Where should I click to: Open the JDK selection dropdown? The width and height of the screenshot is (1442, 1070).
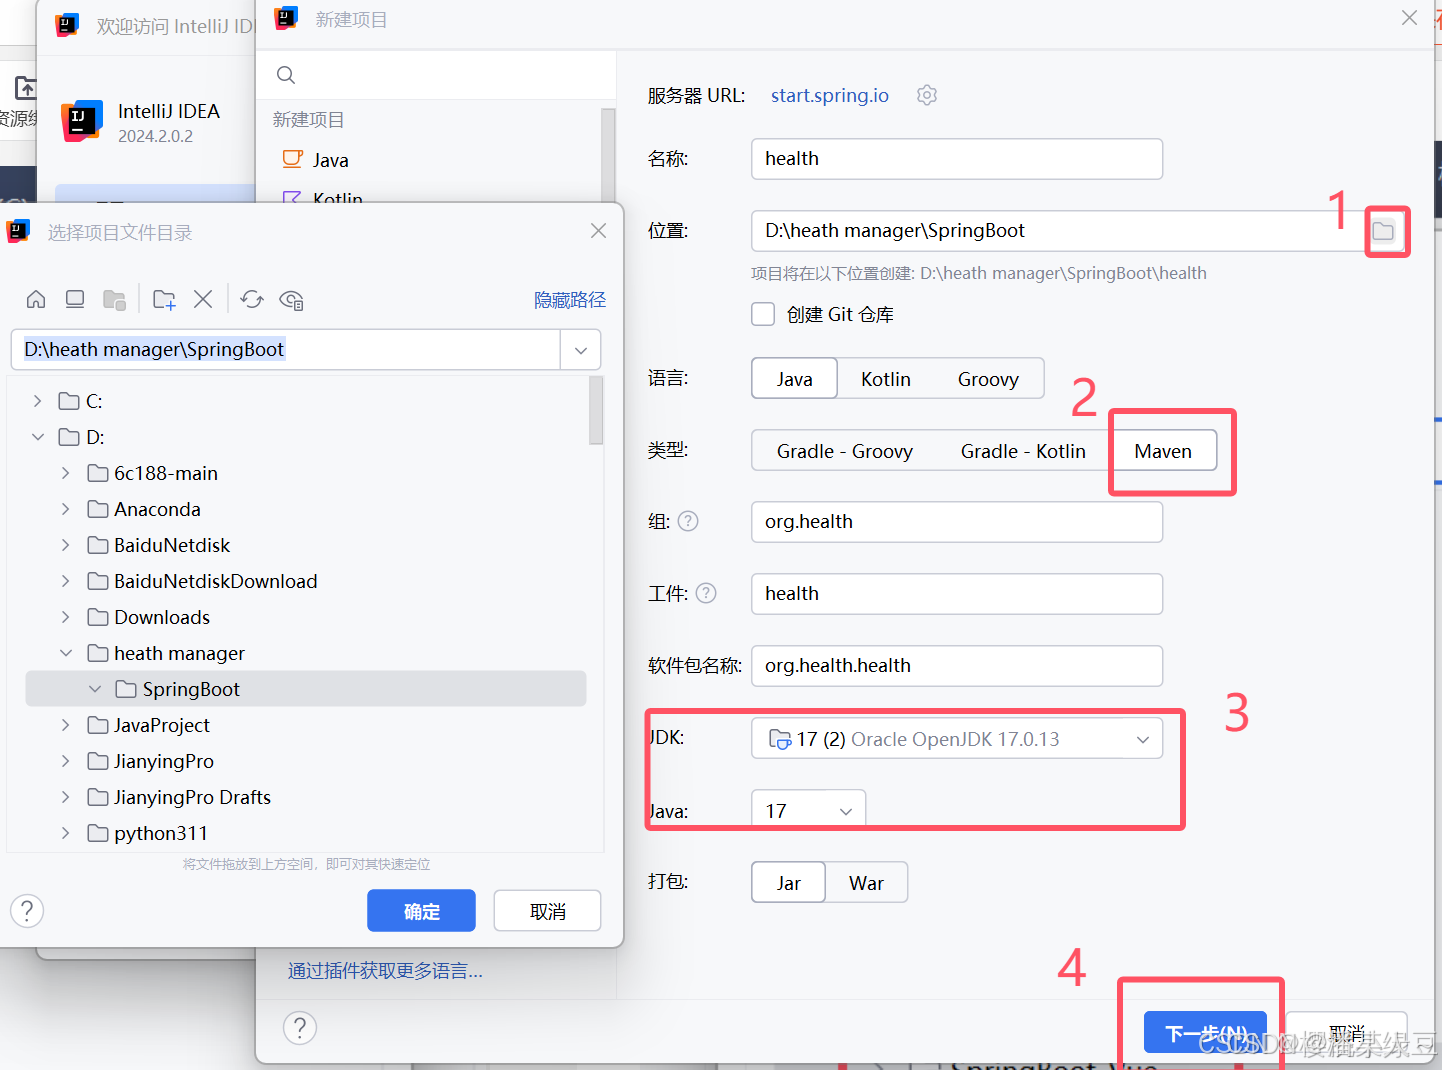click(957, 739)
